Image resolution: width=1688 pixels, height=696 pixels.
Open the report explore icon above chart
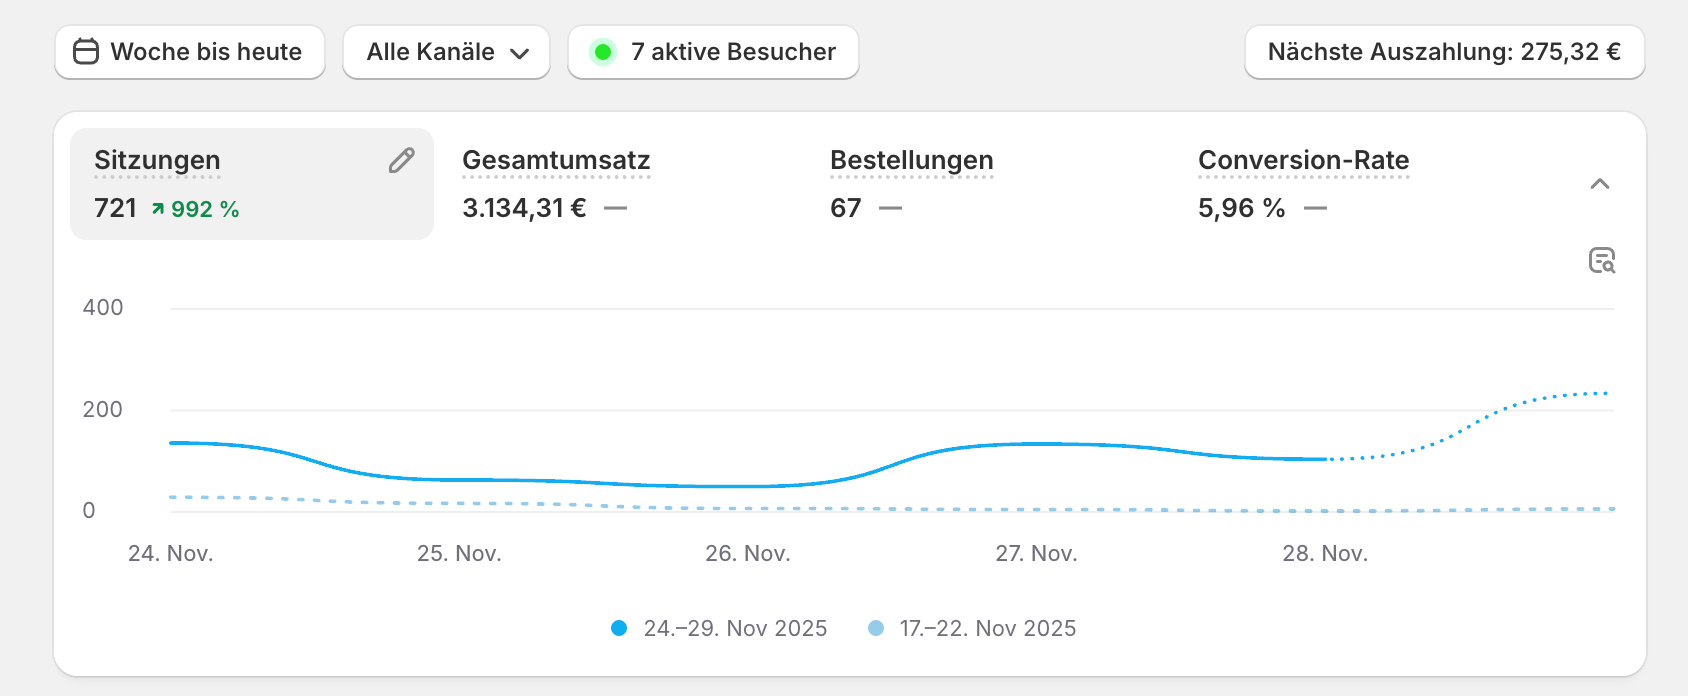[x=1602, y=261]
